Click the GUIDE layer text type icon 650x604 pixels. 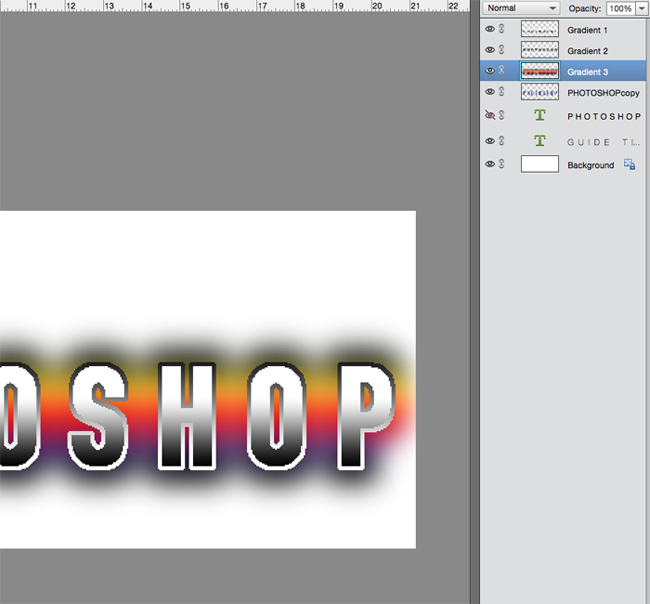click(x=540, y=141)
